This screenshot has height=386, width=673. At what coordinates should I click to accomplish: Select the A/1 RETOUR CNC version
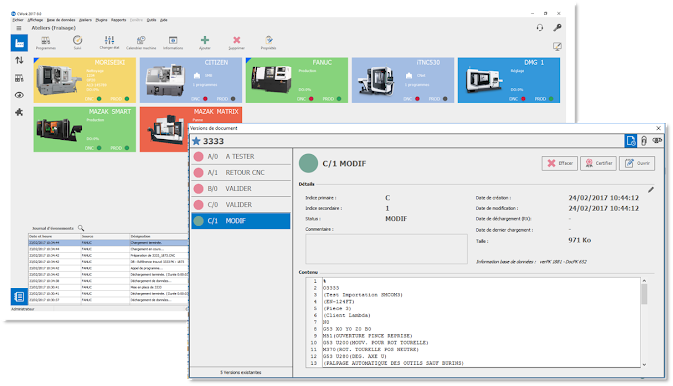(241, 173)
